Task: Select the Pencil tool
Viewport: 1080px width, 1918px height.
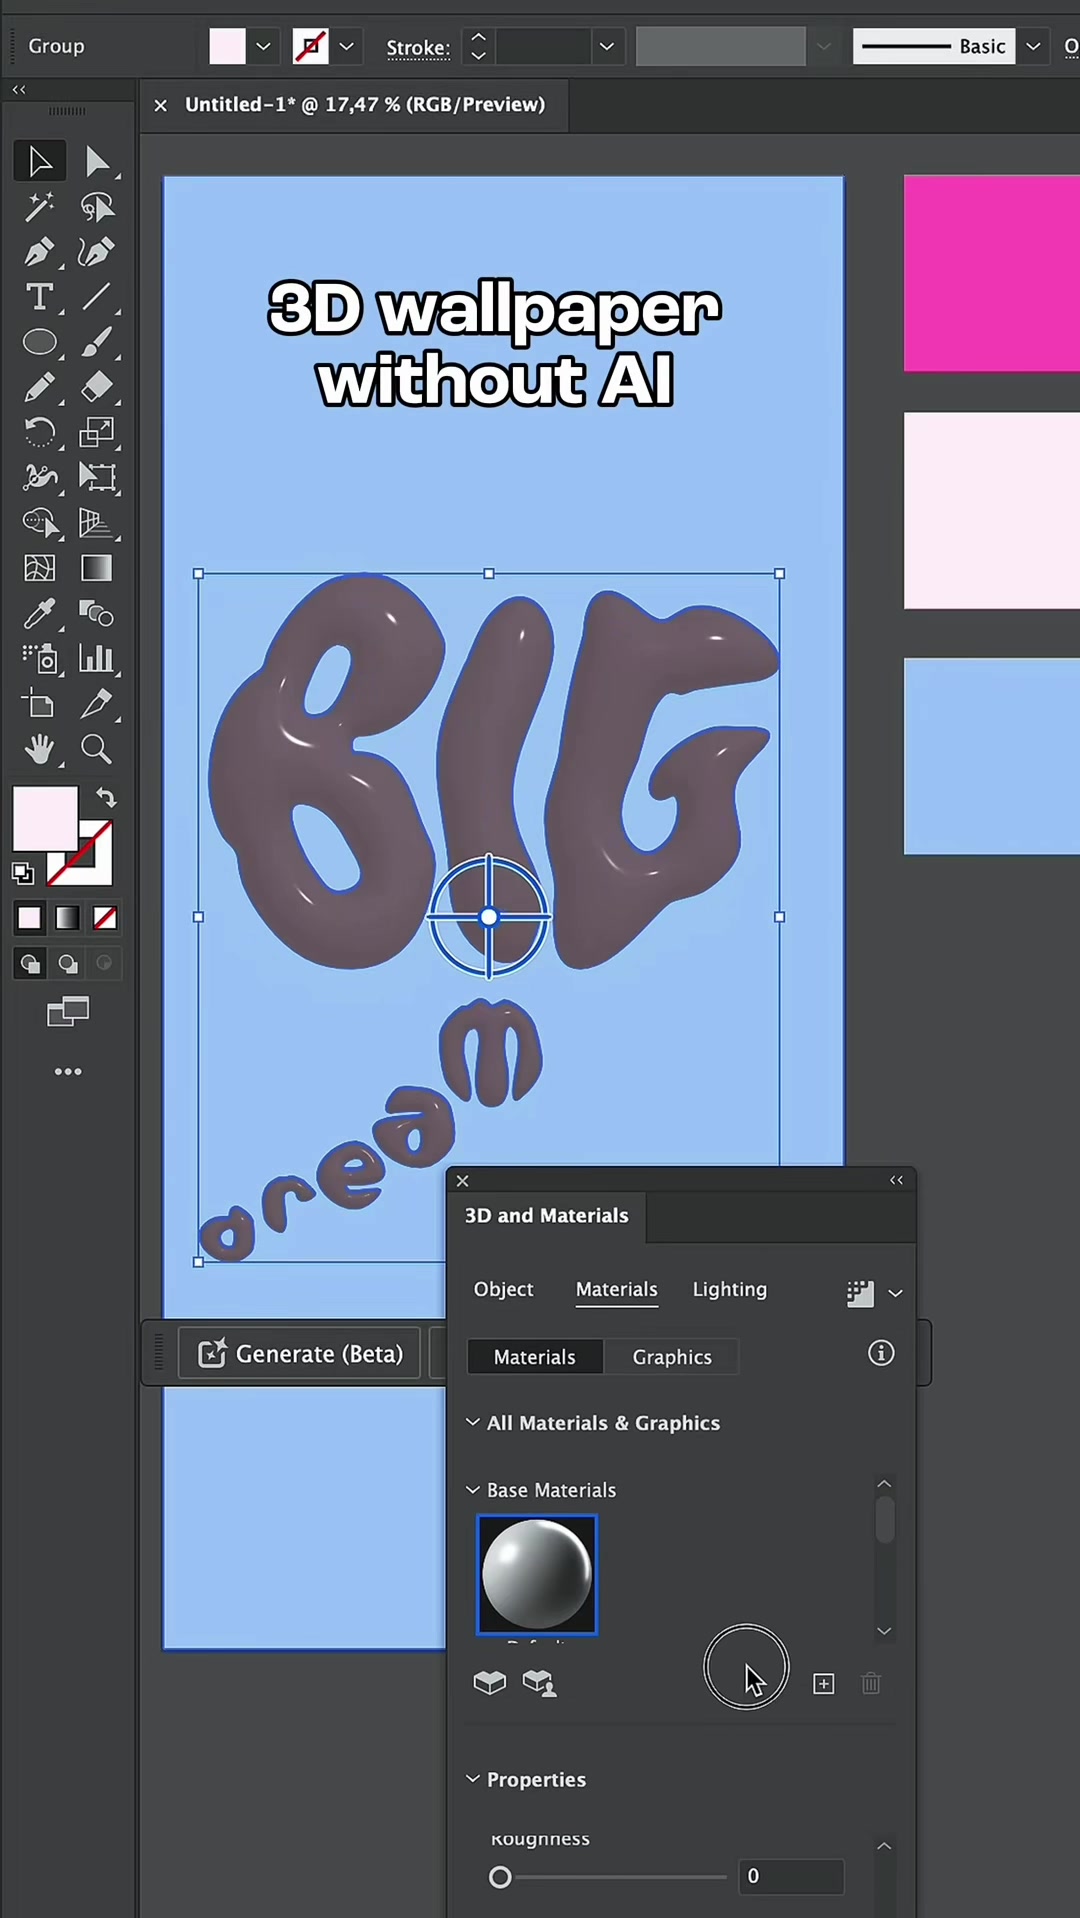Action: [x=40, y=387]
